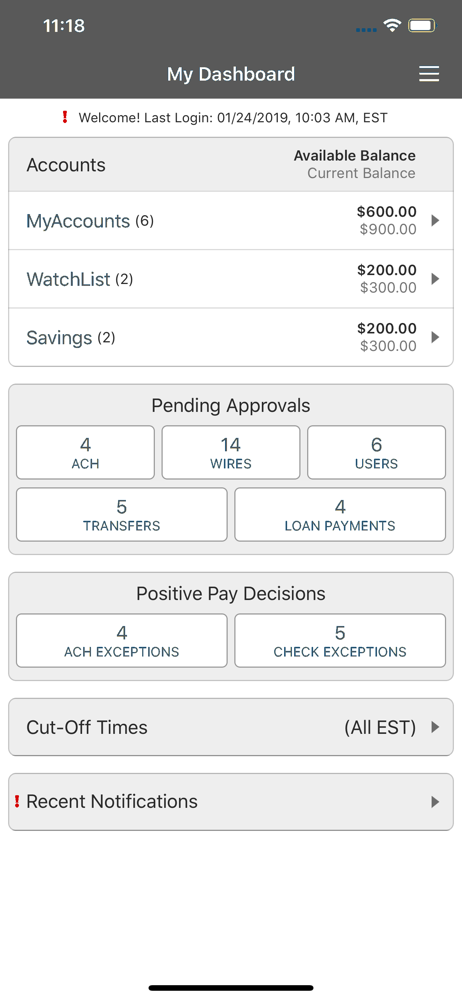462x1000 pixels.
Task: Open the 14 Wires pending approvals
Action: tap(230, 452)
